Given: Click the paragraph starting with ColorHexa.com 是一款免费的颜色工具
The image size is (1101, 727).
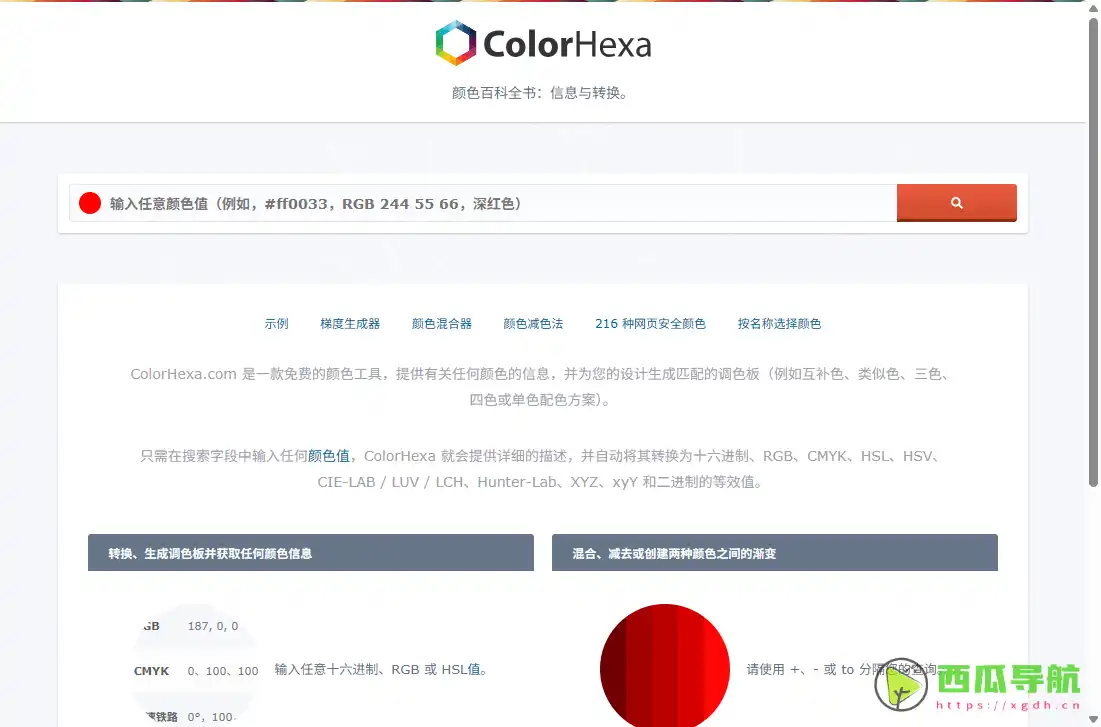Looking at the screenshot, I should click(x=541, y=386).
